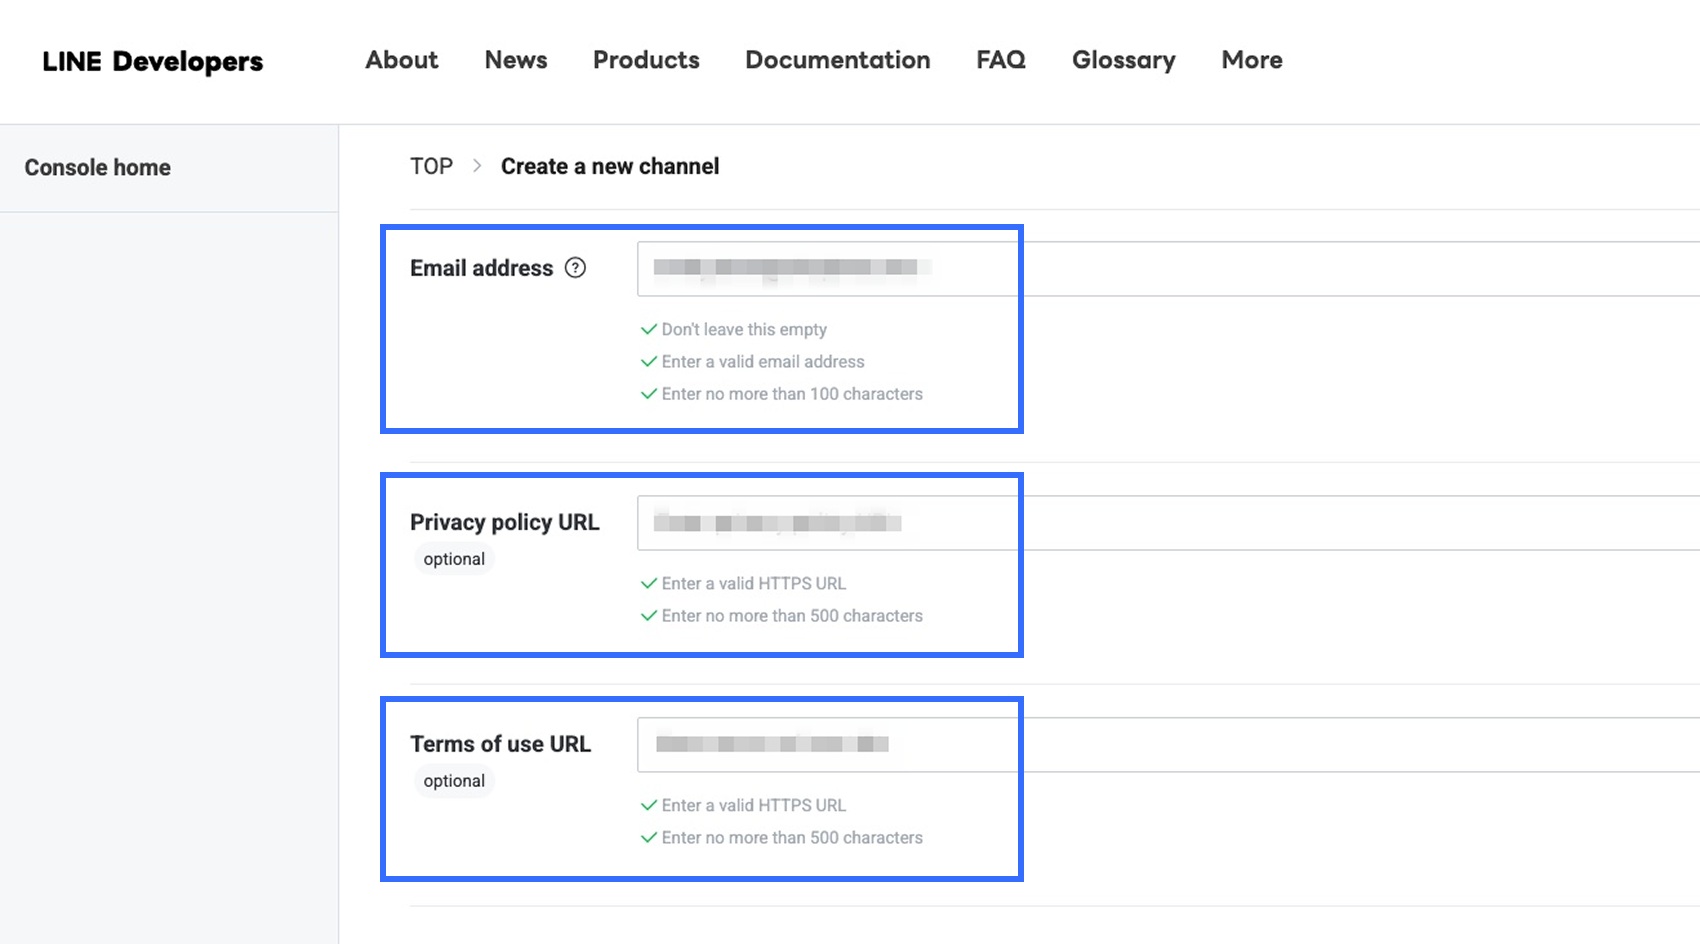Open the Glossary link in the header

point(1123,60)
